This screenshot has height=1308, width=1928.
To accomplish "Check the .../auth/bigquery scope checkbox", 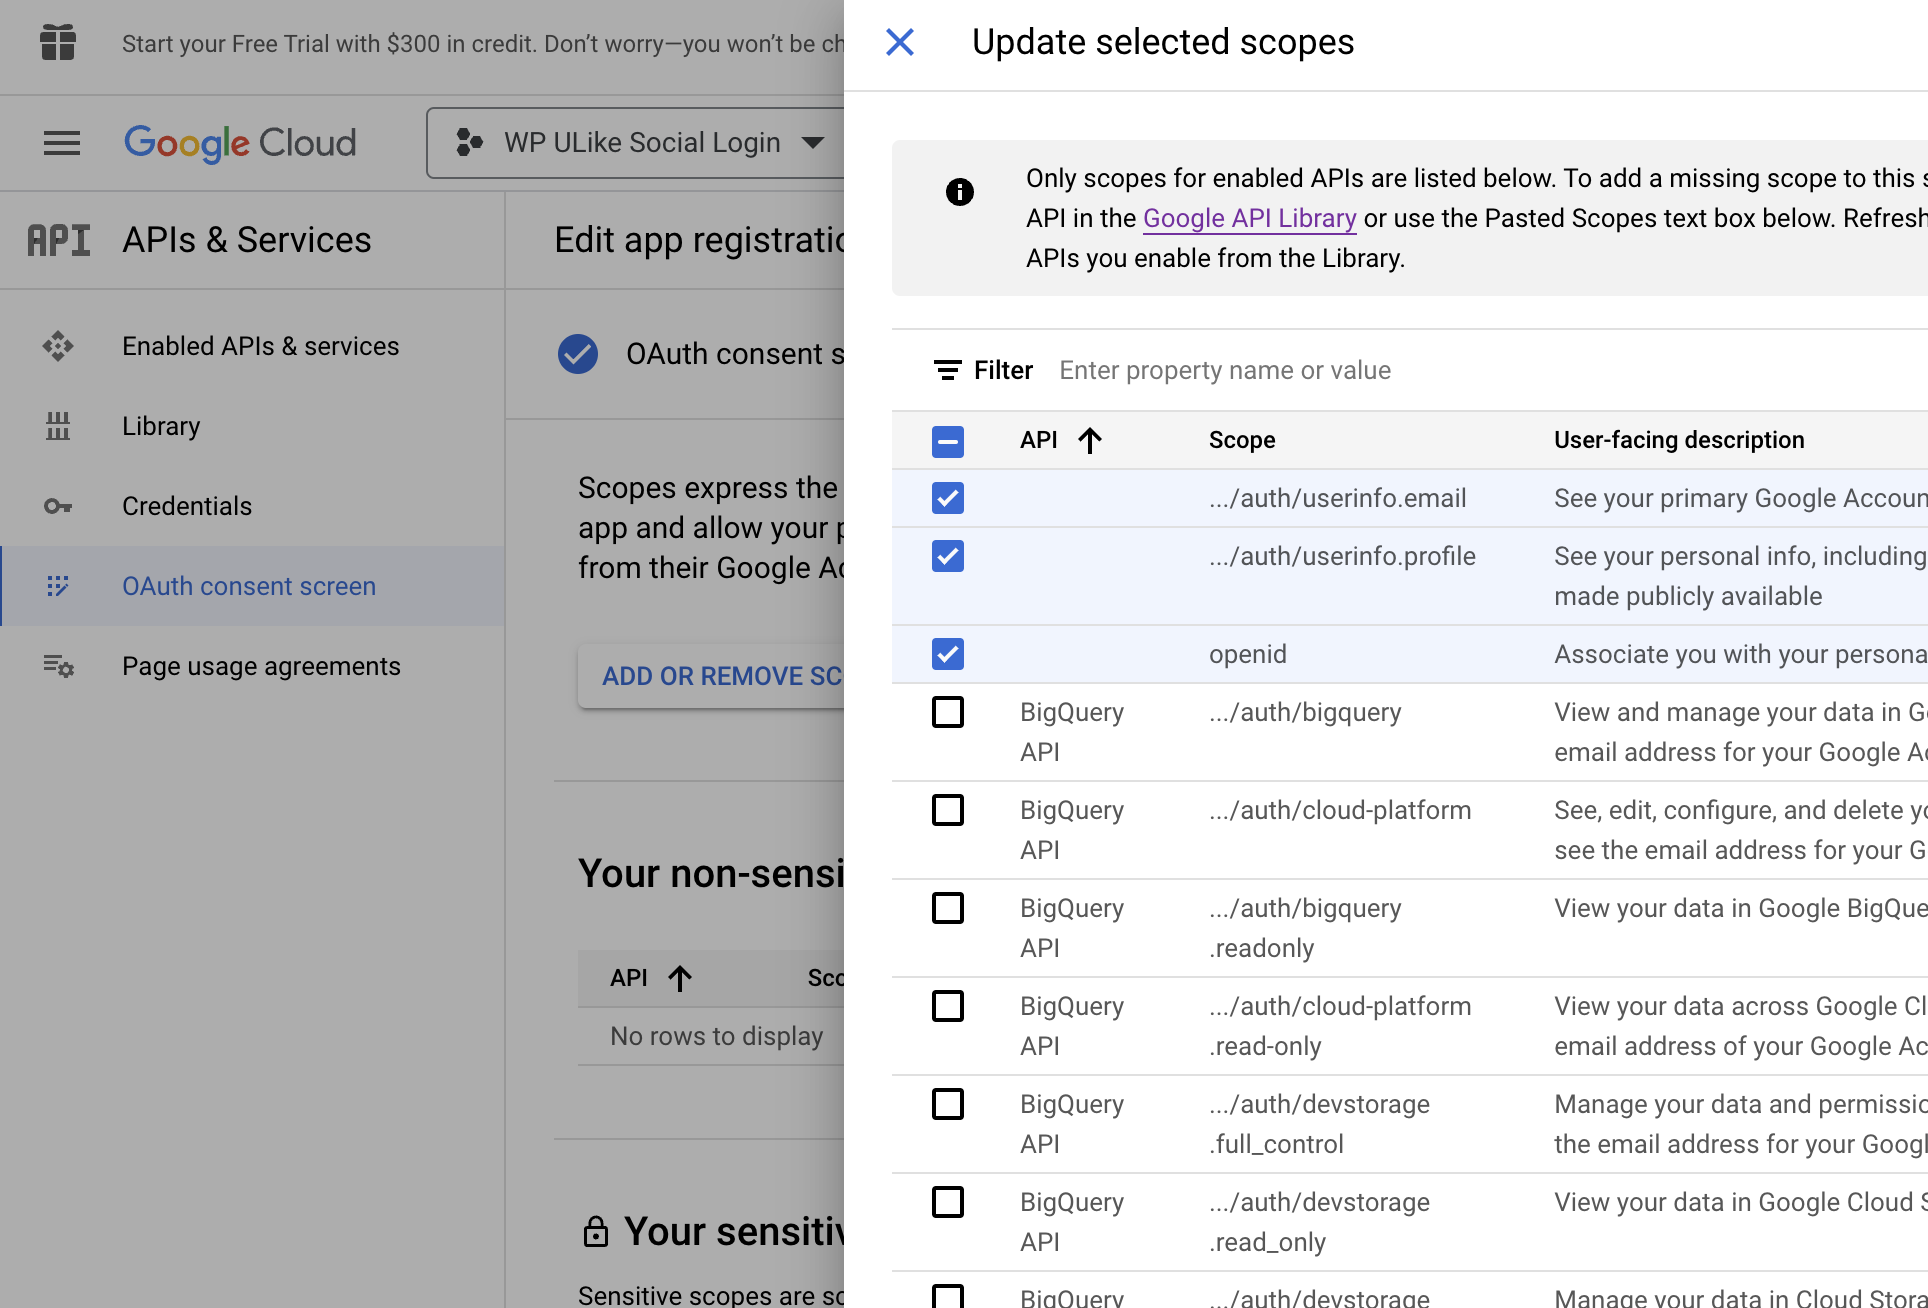I will (947, 712).
